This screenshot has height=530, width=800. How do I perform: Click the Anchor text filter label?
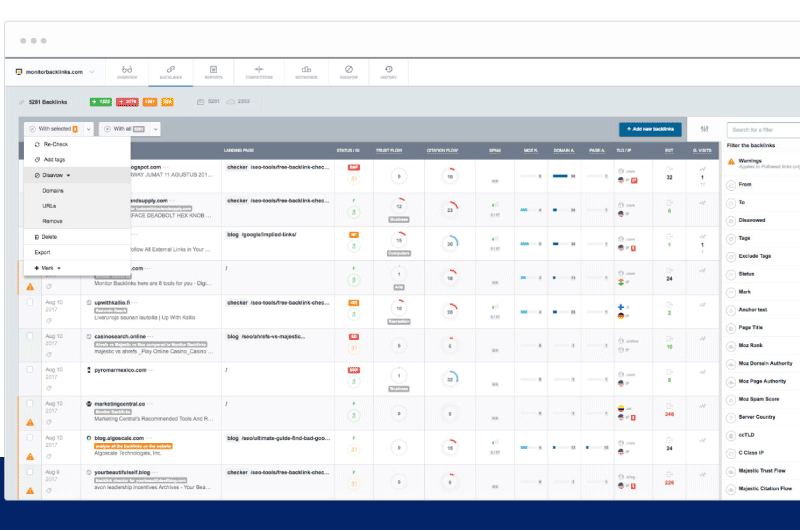pyautogui.click(x=753, y=310)
